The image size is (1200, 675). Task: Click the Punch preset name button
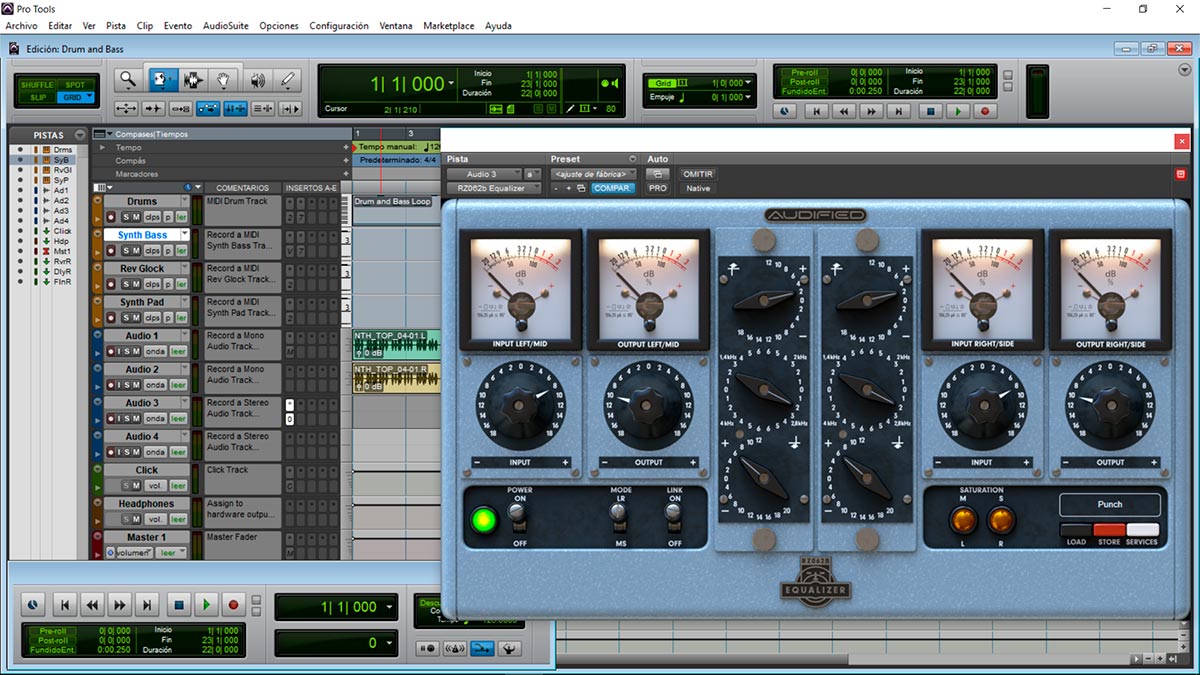pyautogui.click(x=1110, y=505)
